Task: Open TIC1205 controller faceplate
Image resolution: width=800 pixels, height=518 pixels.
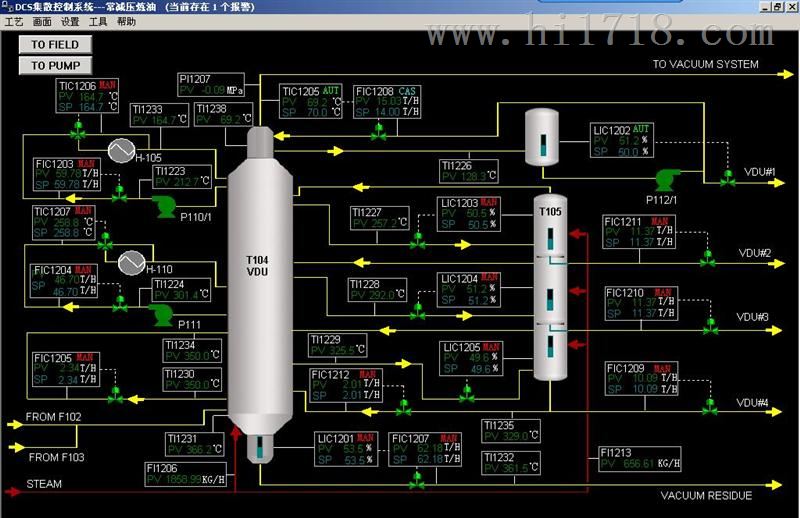Action: pos(311,102)
